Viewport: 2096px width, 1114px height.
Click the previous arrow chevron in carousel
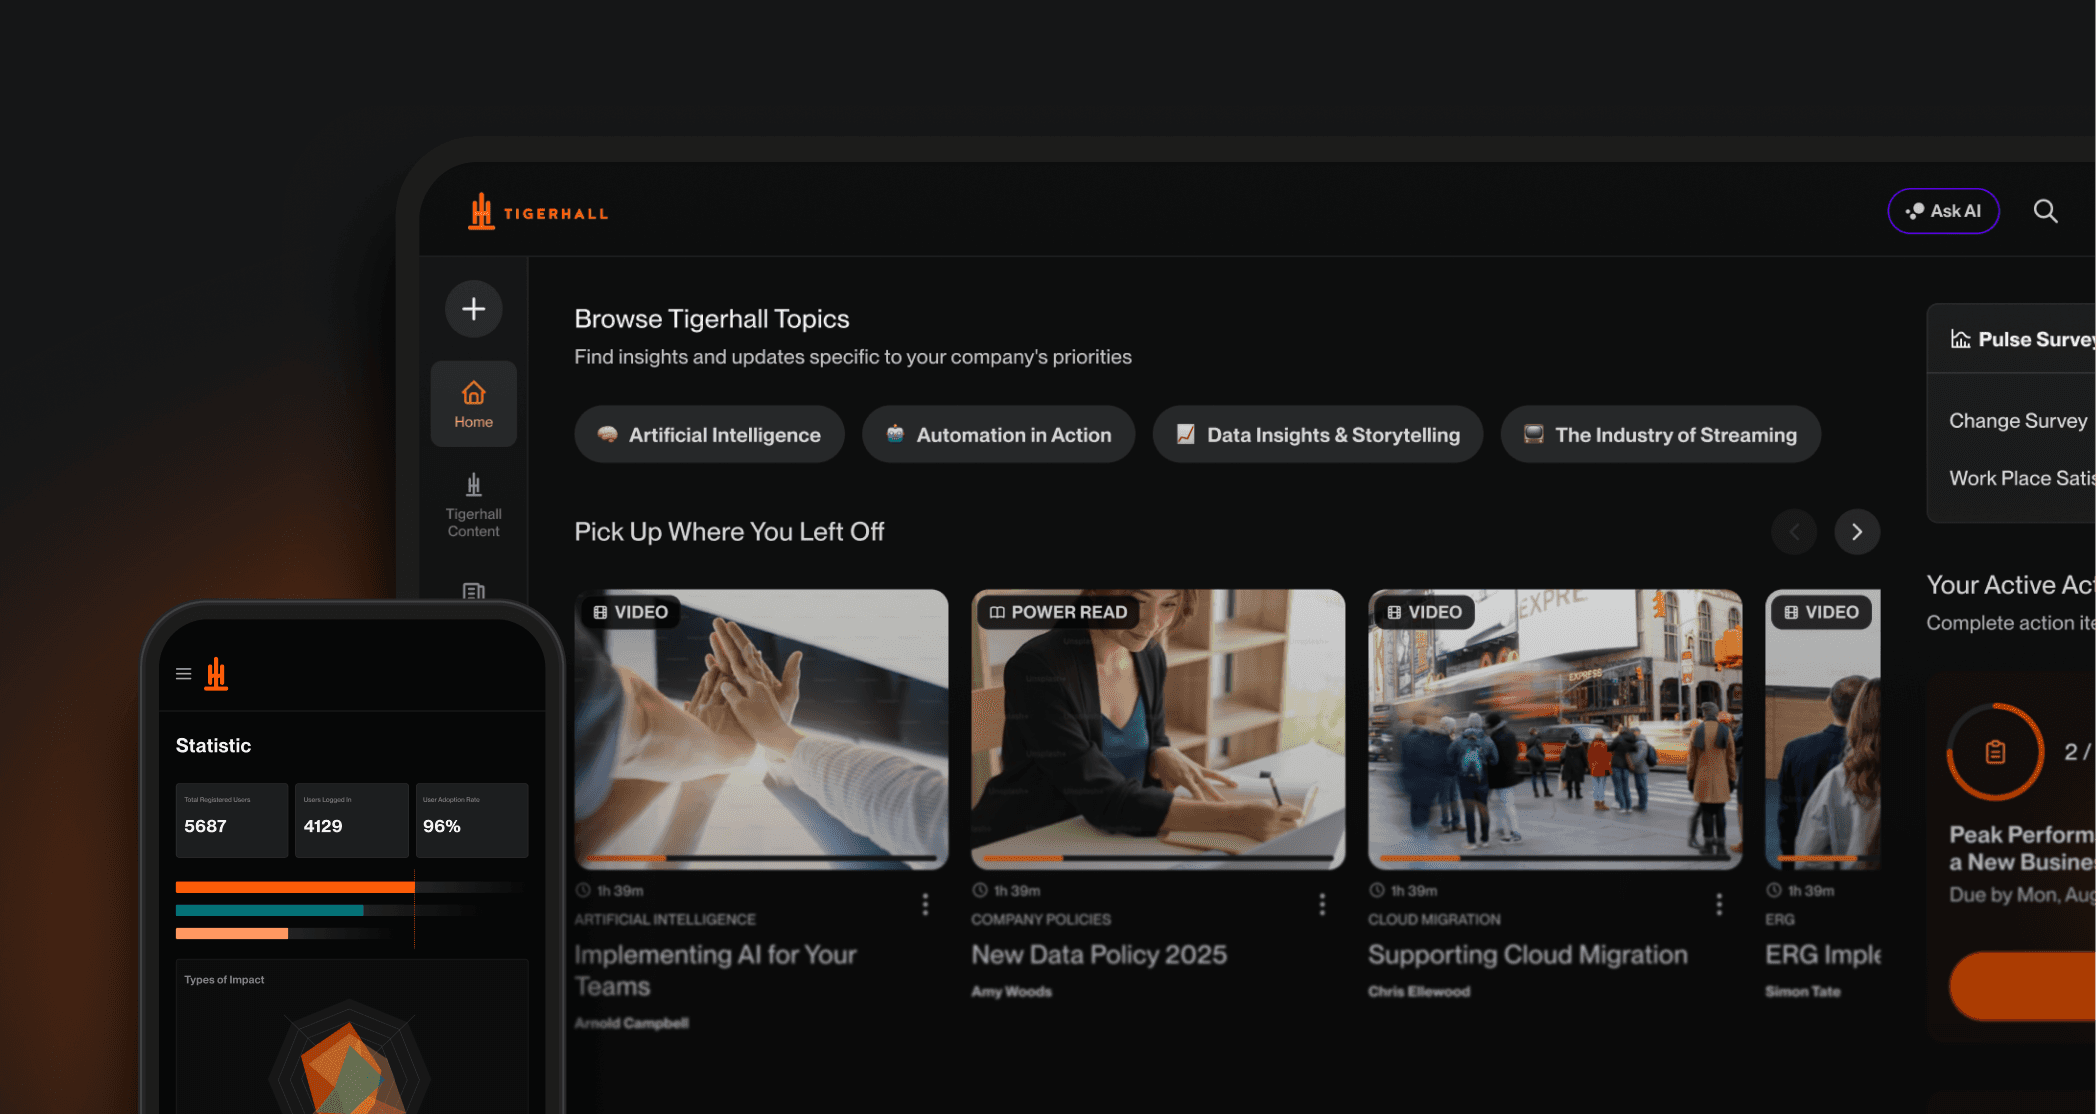(1794, 532)
